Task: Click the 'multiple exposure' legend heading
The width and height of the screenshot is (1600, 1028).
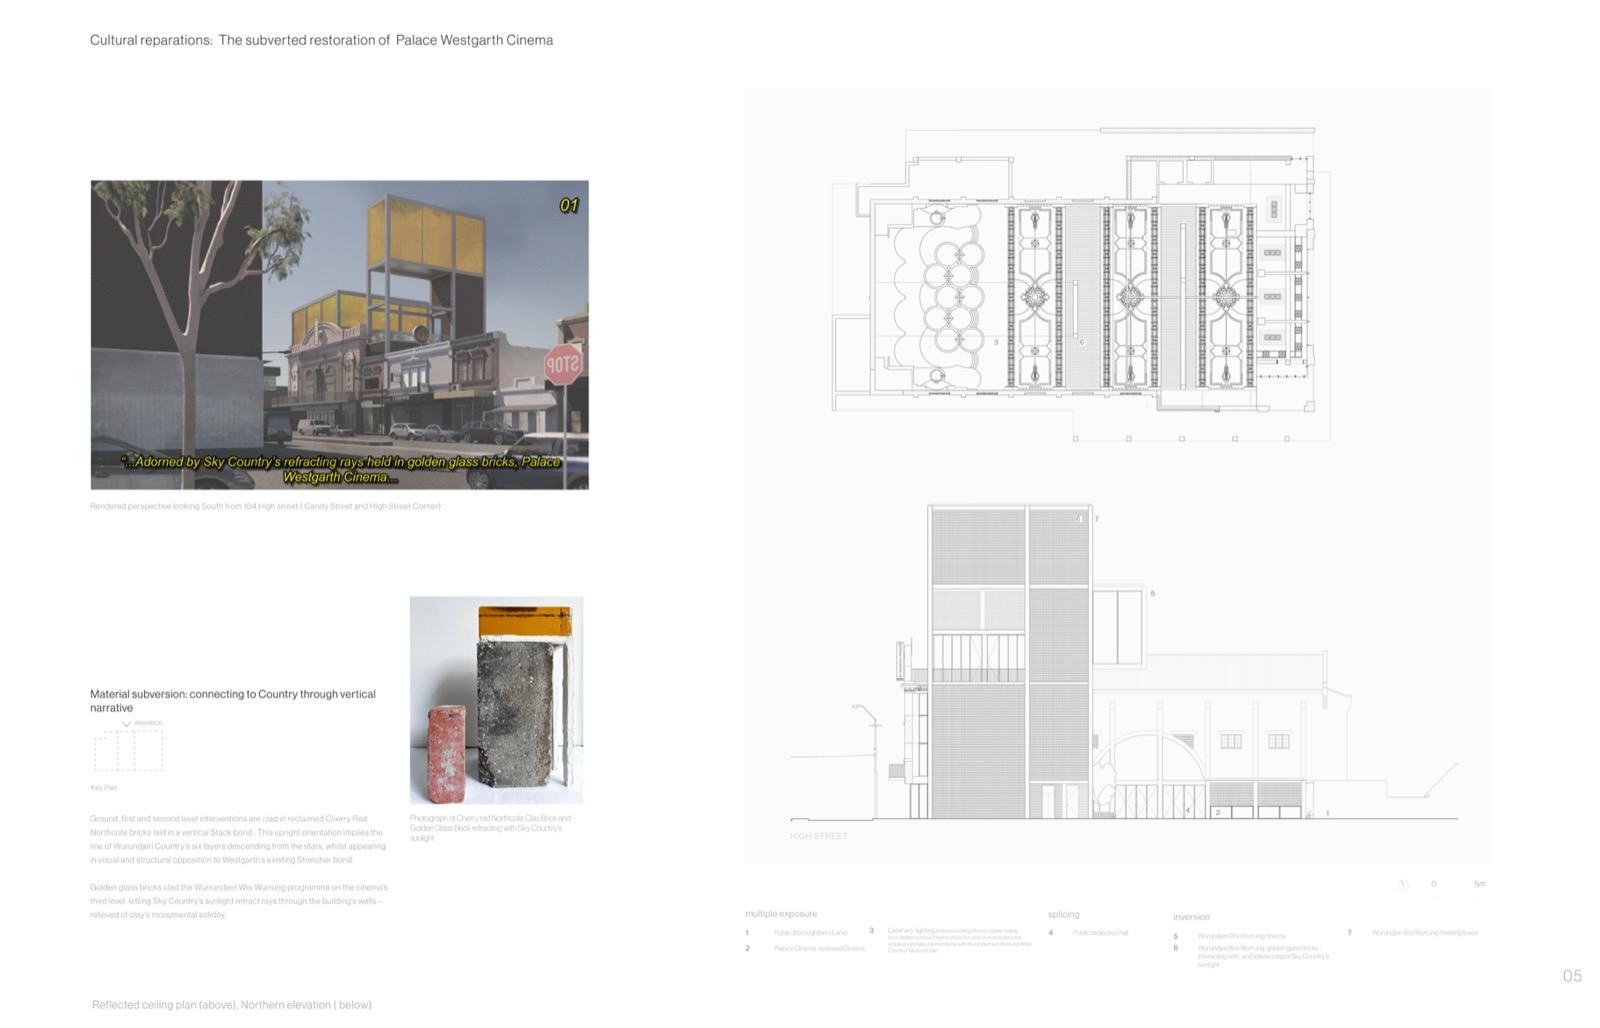Action: 781,913
